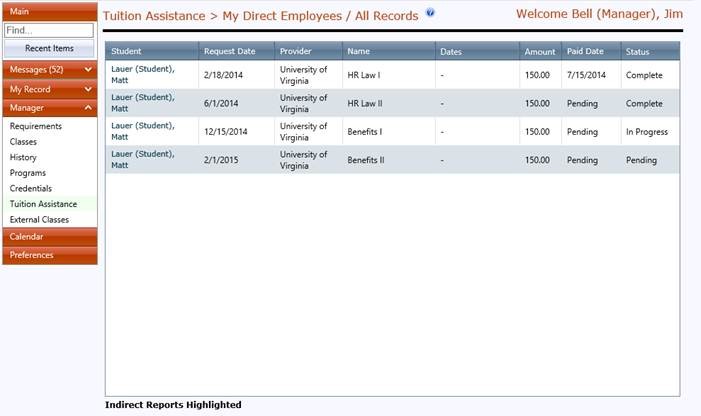701x416 pixels.
Task: Focus the Find search field
Action: point(49,30)
